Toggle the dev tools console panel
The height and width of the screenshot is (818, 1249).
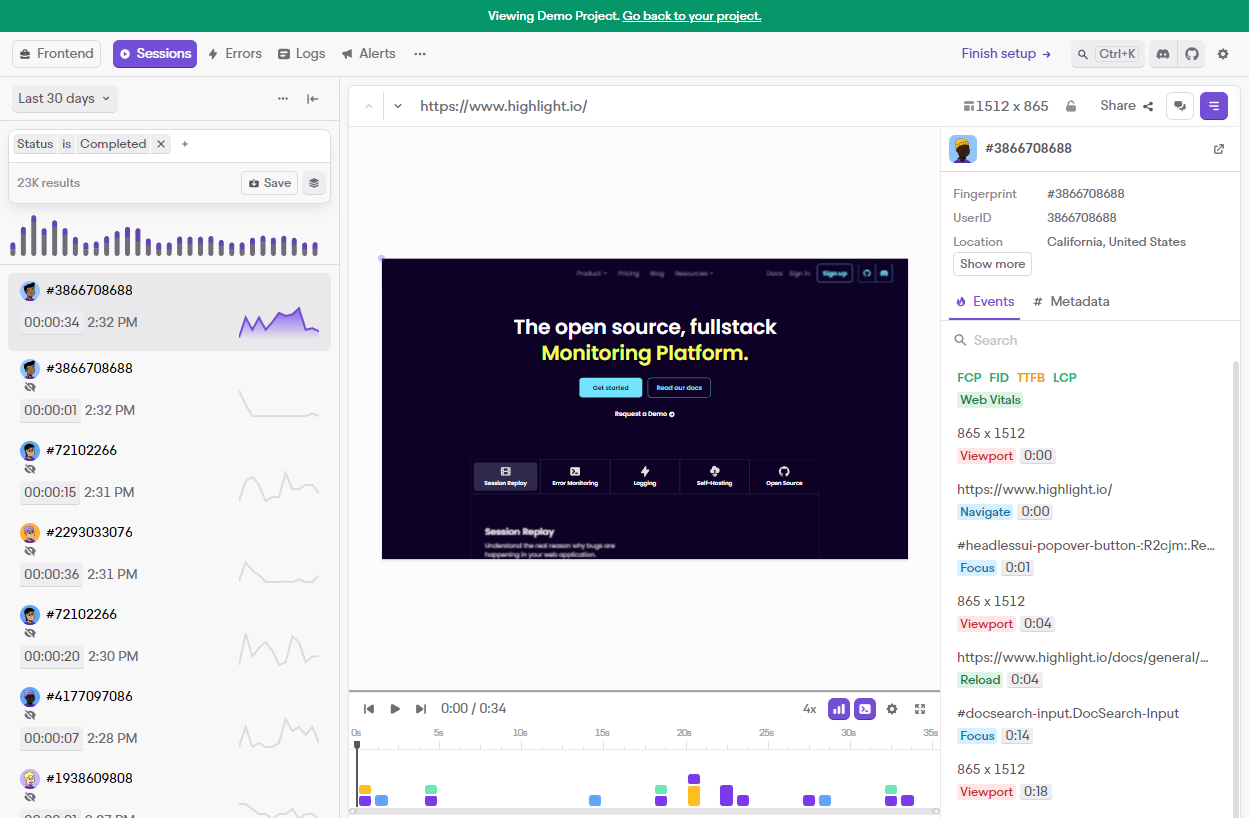(x=865, y=709)
